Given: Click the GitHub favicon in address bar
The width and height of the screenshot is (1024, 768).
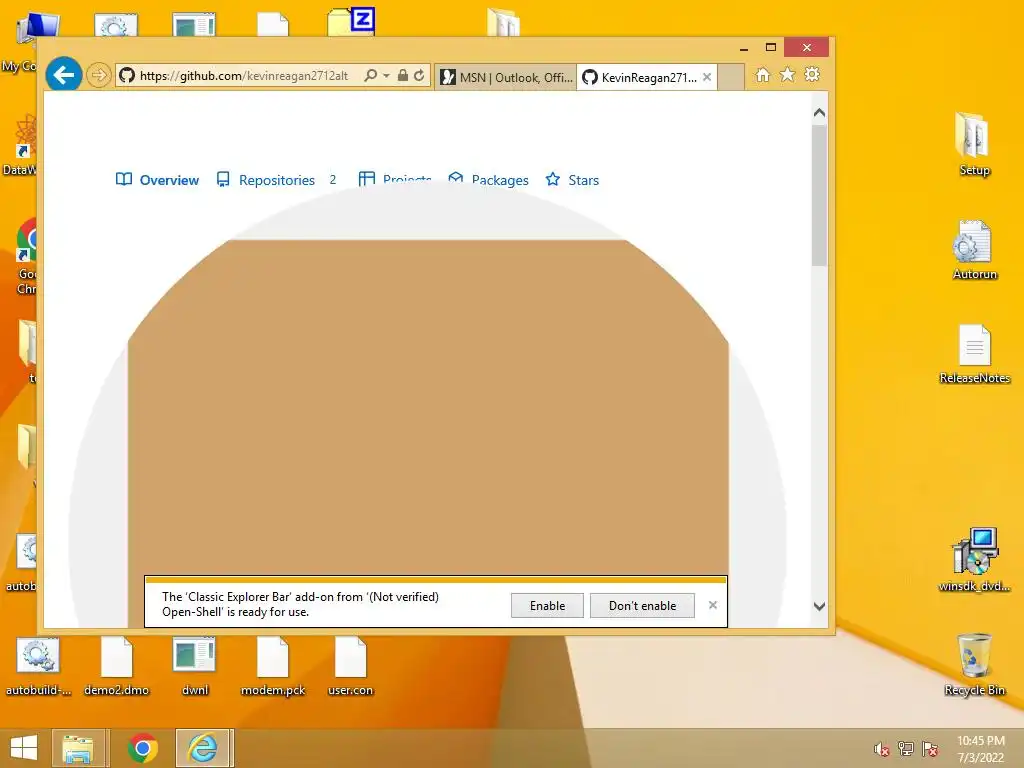Looking at the screenshot, I should click(x=127, y=76).
